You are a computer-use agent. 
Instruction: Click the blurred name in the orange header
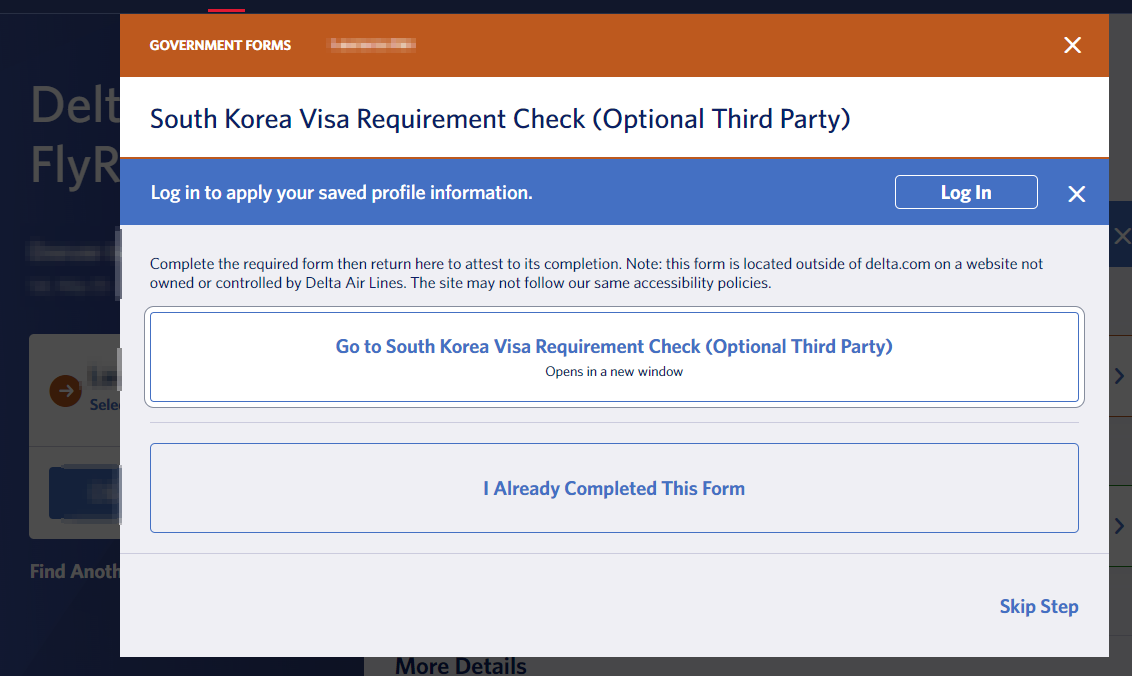click(373, 45)
